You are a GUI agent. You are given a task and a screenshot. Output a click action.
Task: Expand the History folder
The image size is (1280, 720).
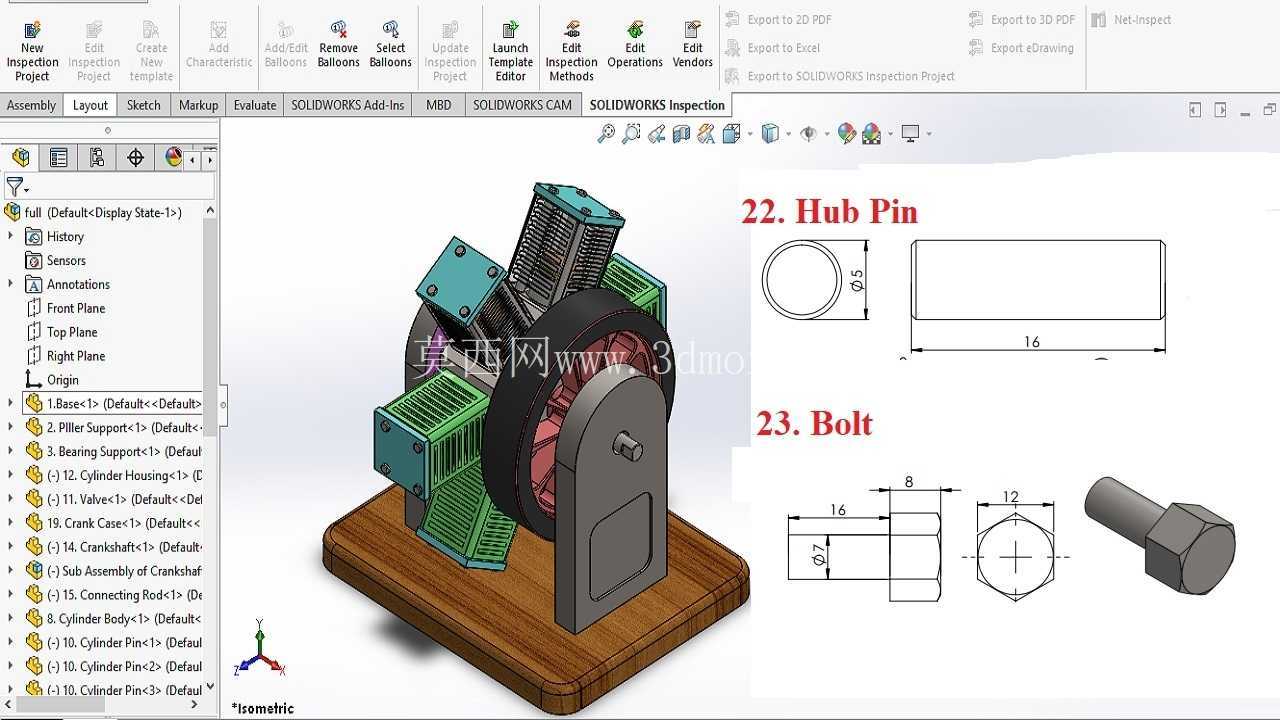tap(11, 236)
